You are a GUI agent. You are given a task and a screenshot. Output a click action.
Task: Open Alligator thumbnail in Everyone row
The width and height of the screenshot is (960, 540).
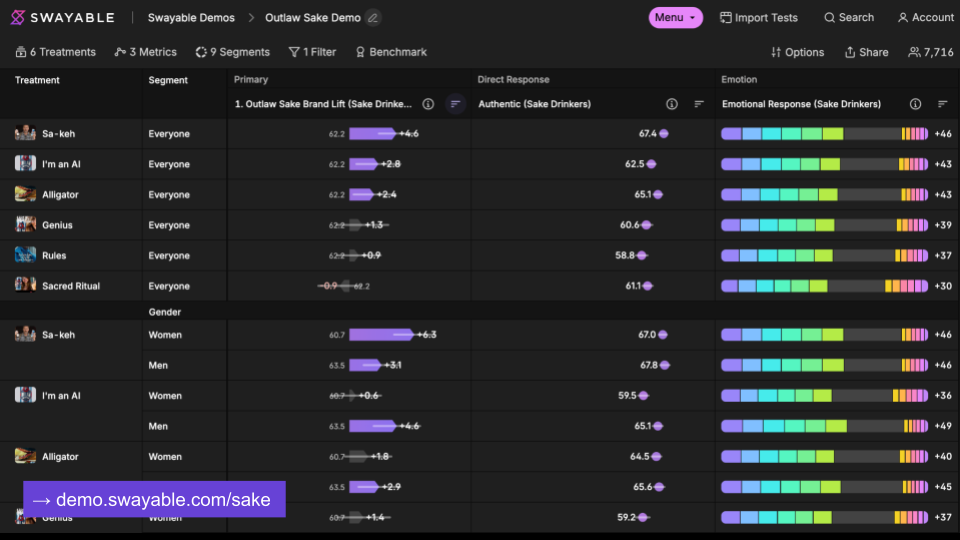tap(25, 194)
